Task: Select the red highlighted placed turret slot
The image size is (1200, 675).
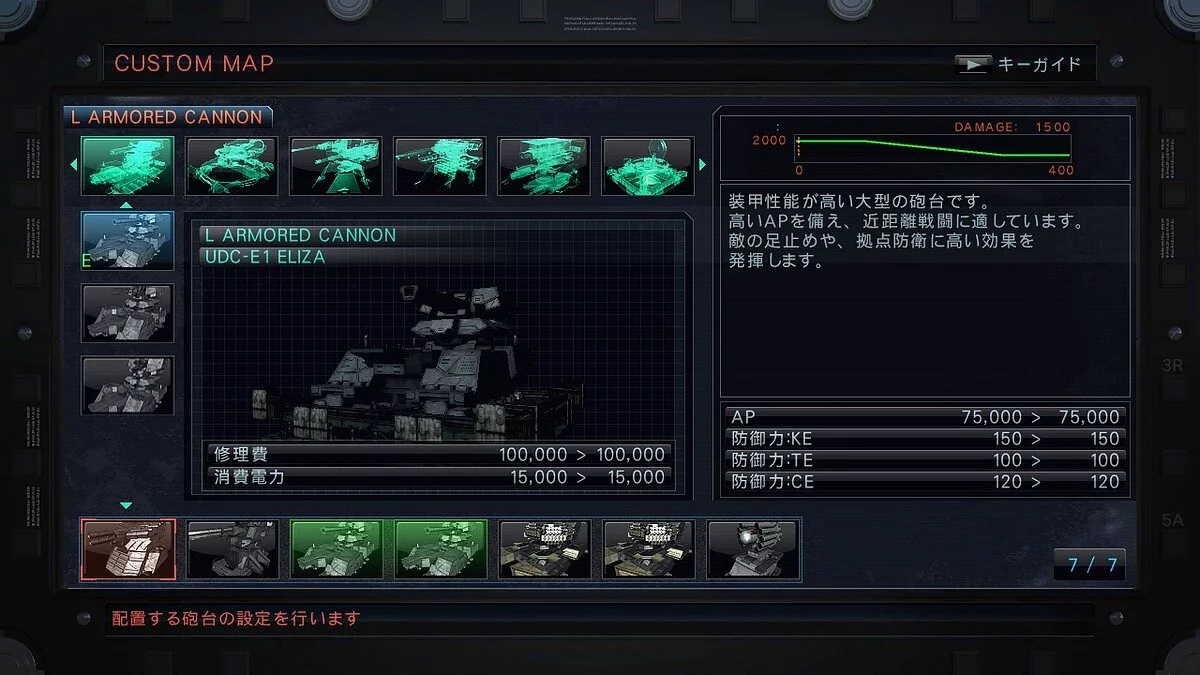Action: click(127, 549)
